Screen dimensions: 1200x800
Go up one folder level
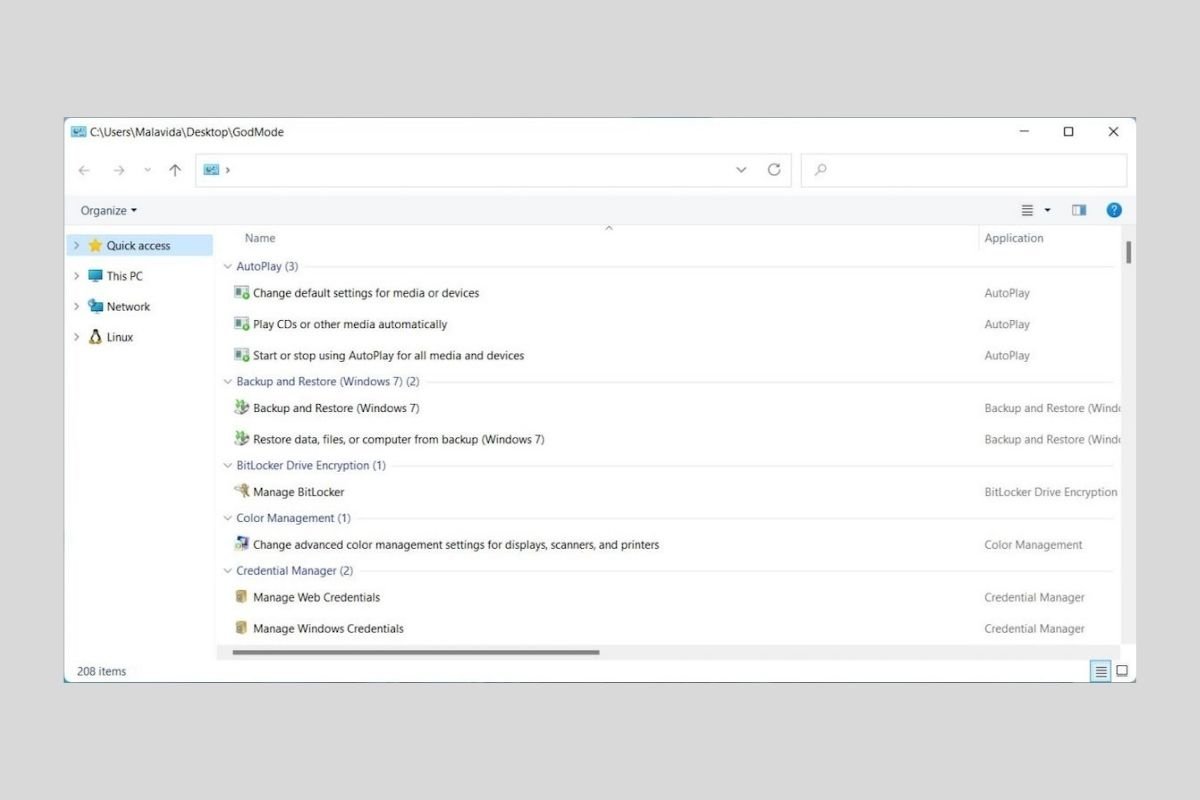tap(175, 171)
